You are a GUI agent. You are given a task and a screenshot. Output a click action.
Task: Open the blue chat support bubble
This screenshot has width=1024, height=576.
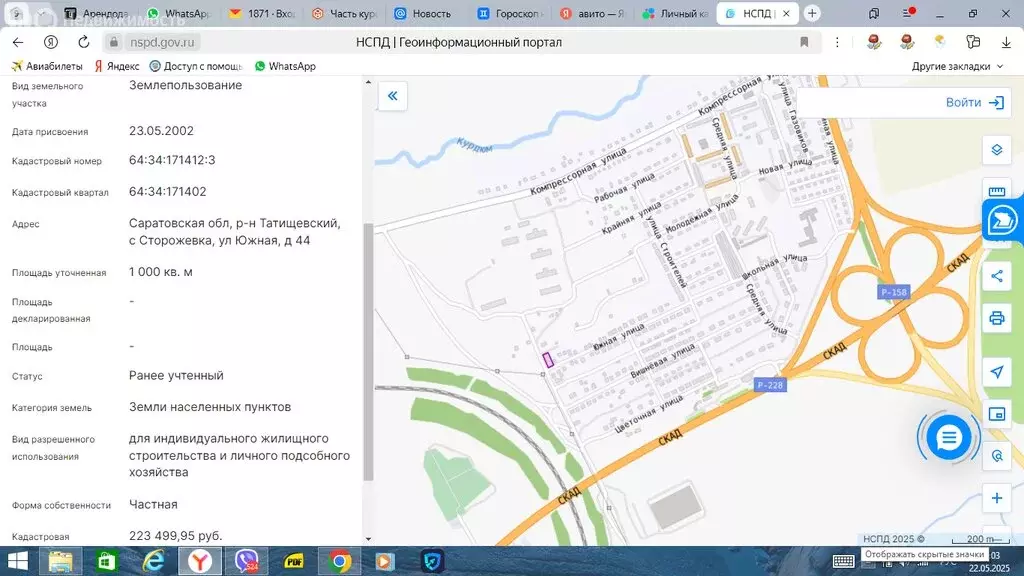click(948, 438)
